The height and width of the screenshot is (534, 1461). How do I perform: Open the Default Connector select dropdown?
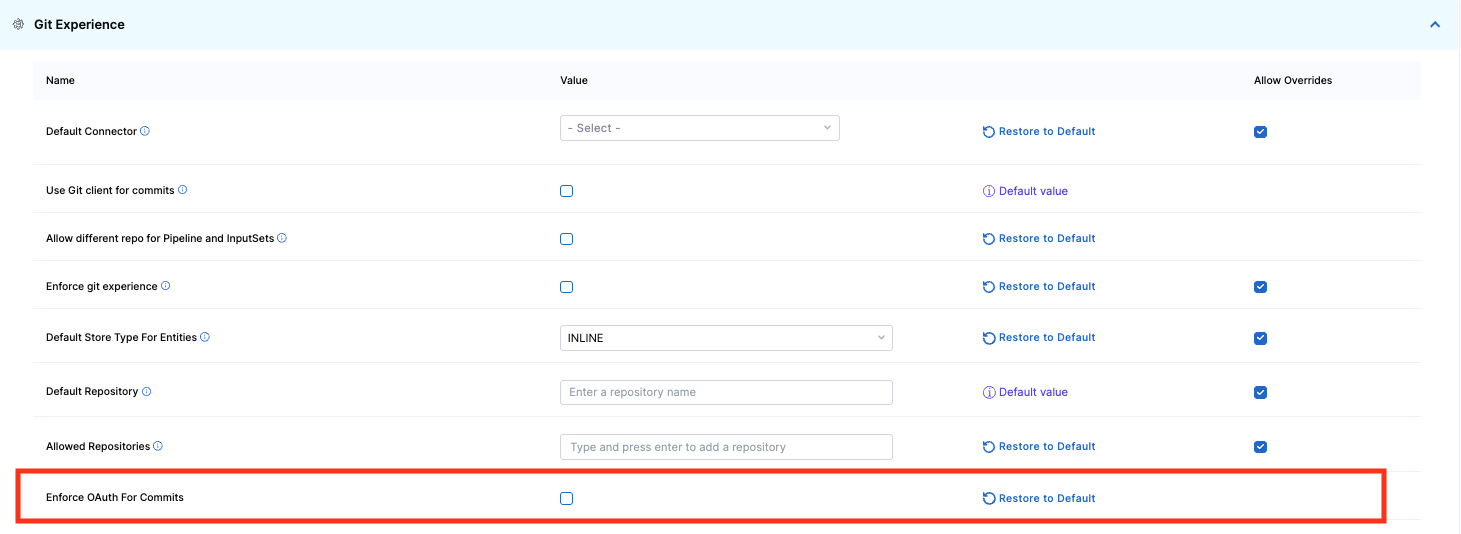[x=699, y=128]
